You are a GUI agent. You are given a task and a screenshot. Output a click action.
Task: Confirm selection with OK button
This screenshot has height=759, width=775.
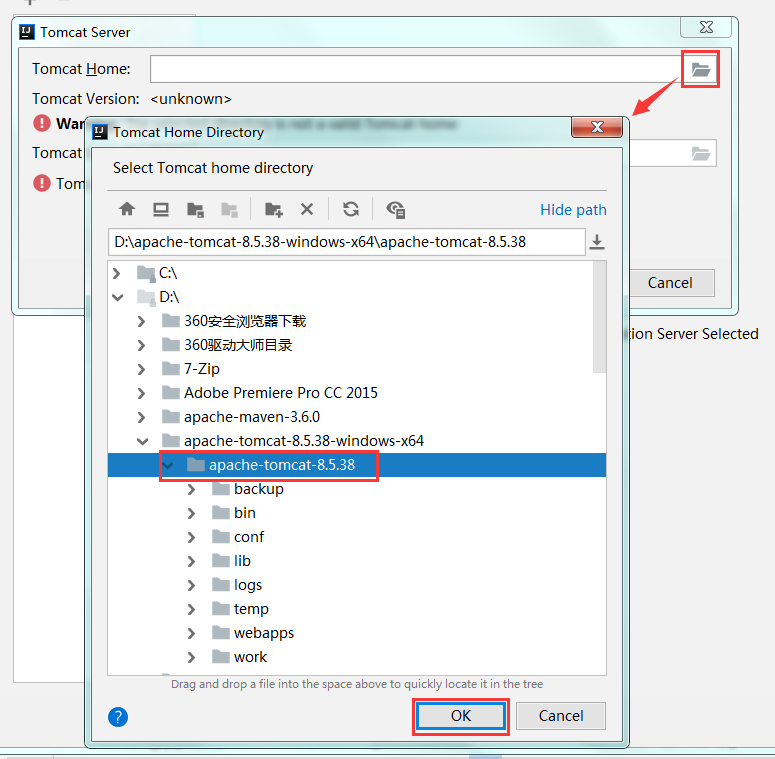pyautogui.click(x=461, y=716)
